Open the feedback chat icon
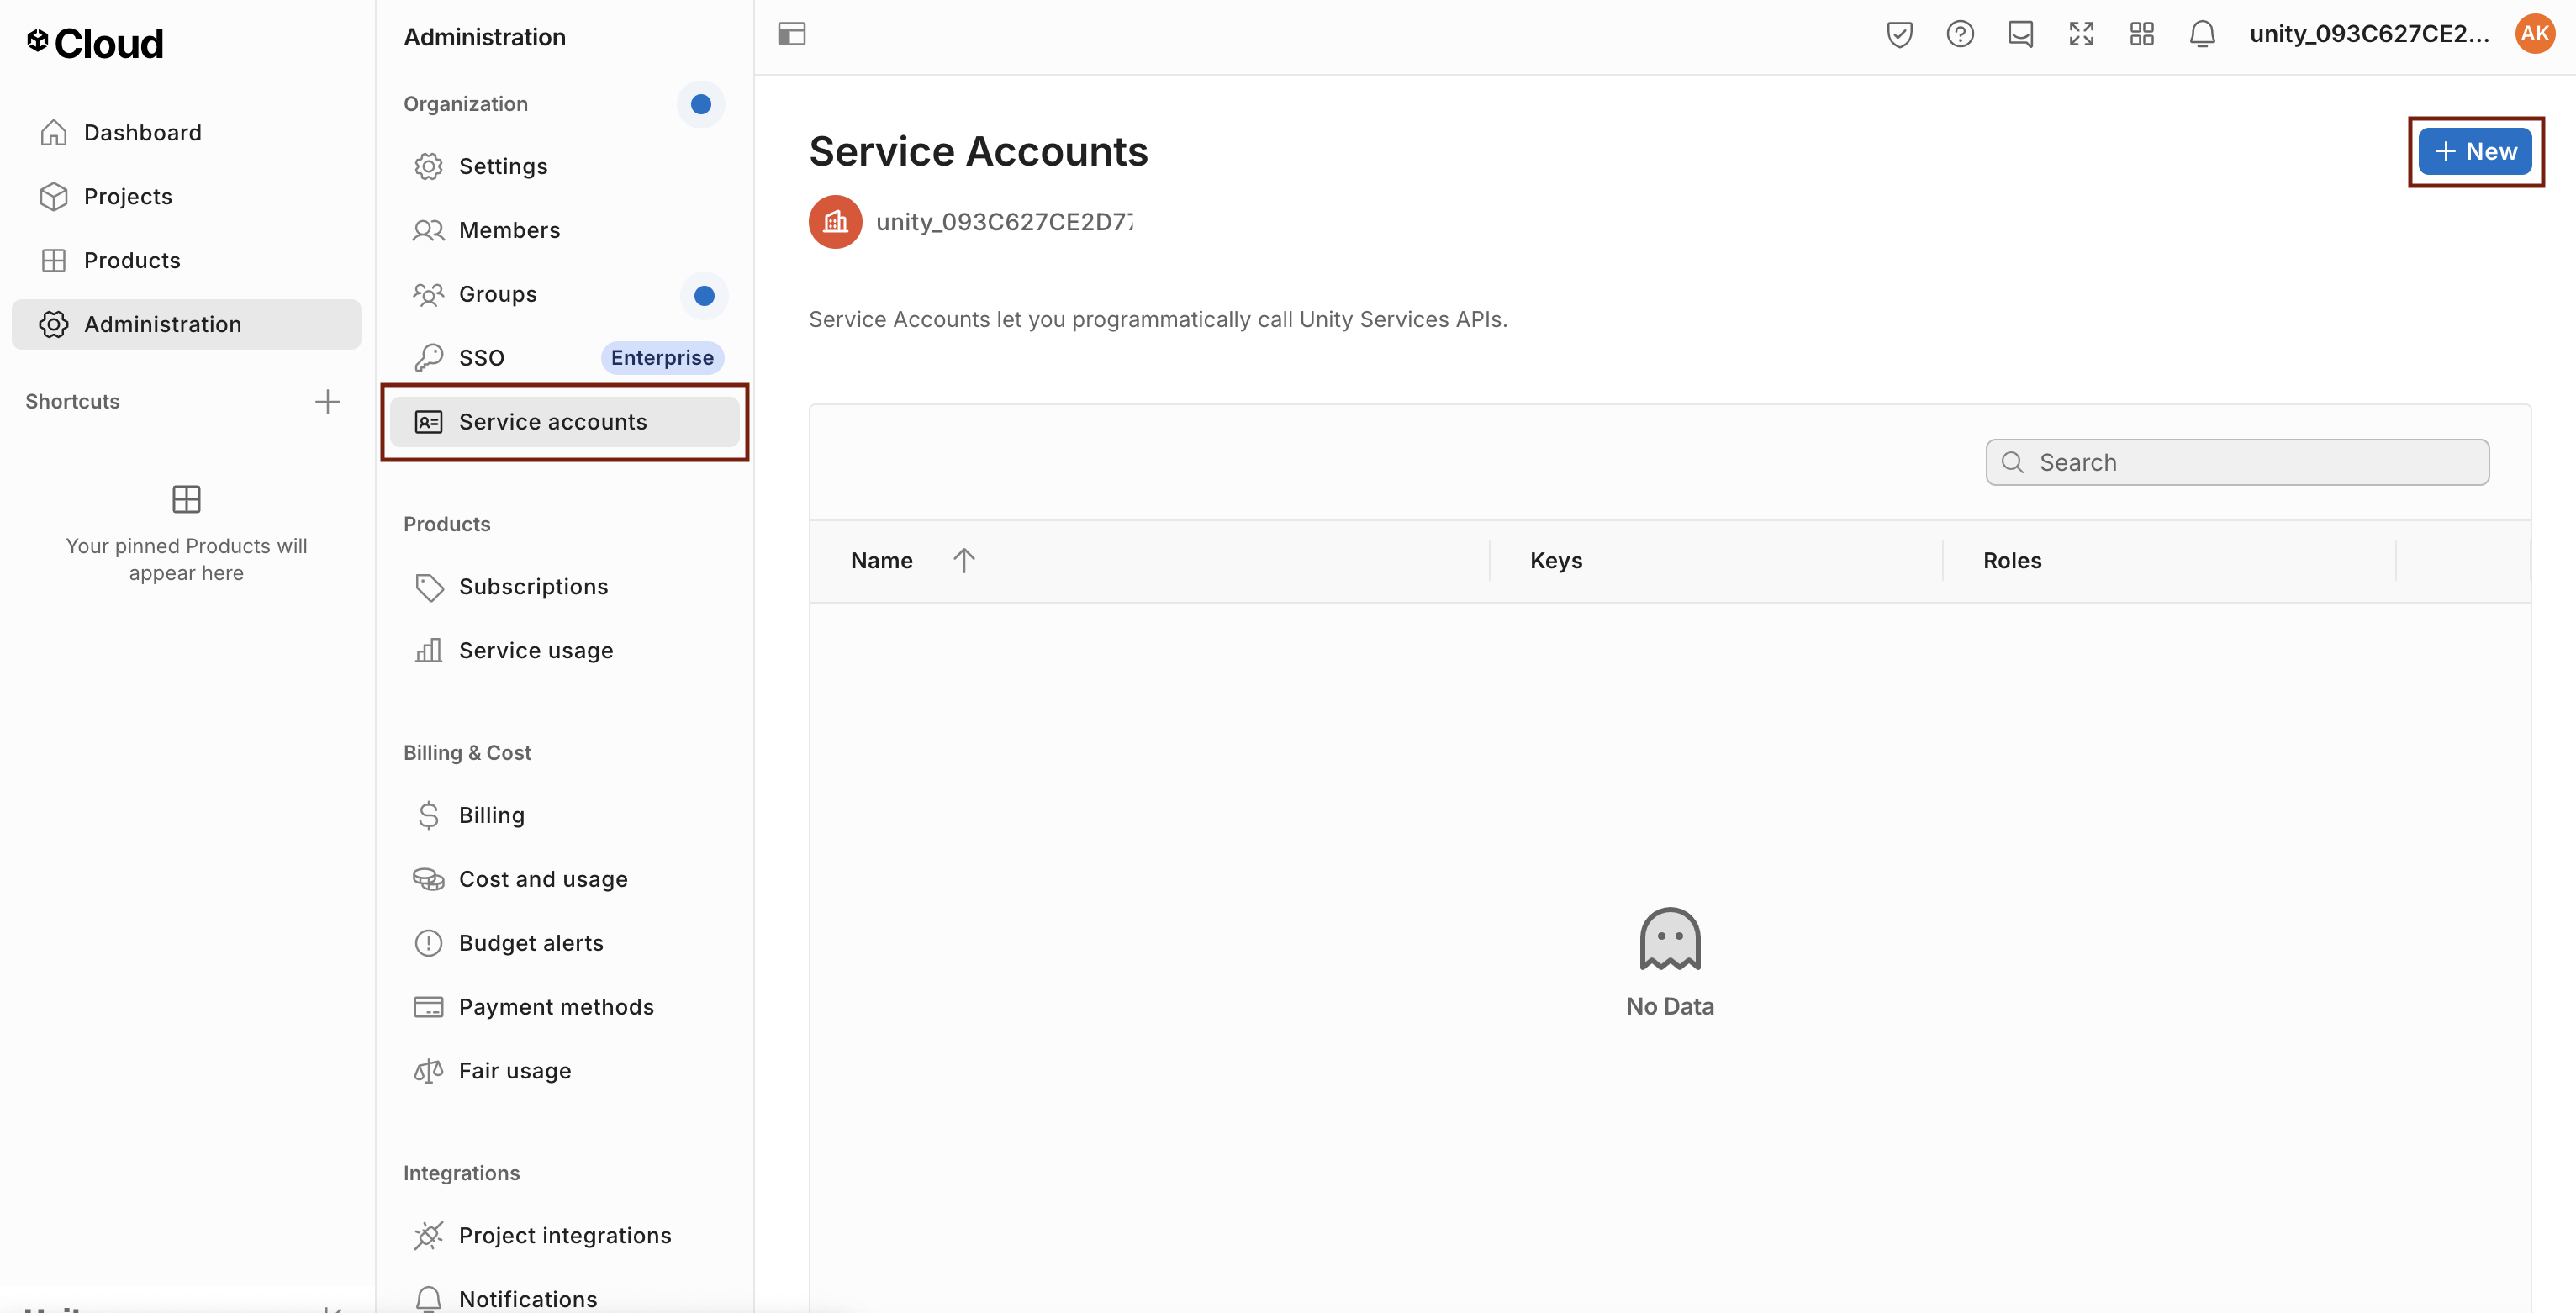The width and height of the screenshot is (2576, 1313). [2020, 34]
